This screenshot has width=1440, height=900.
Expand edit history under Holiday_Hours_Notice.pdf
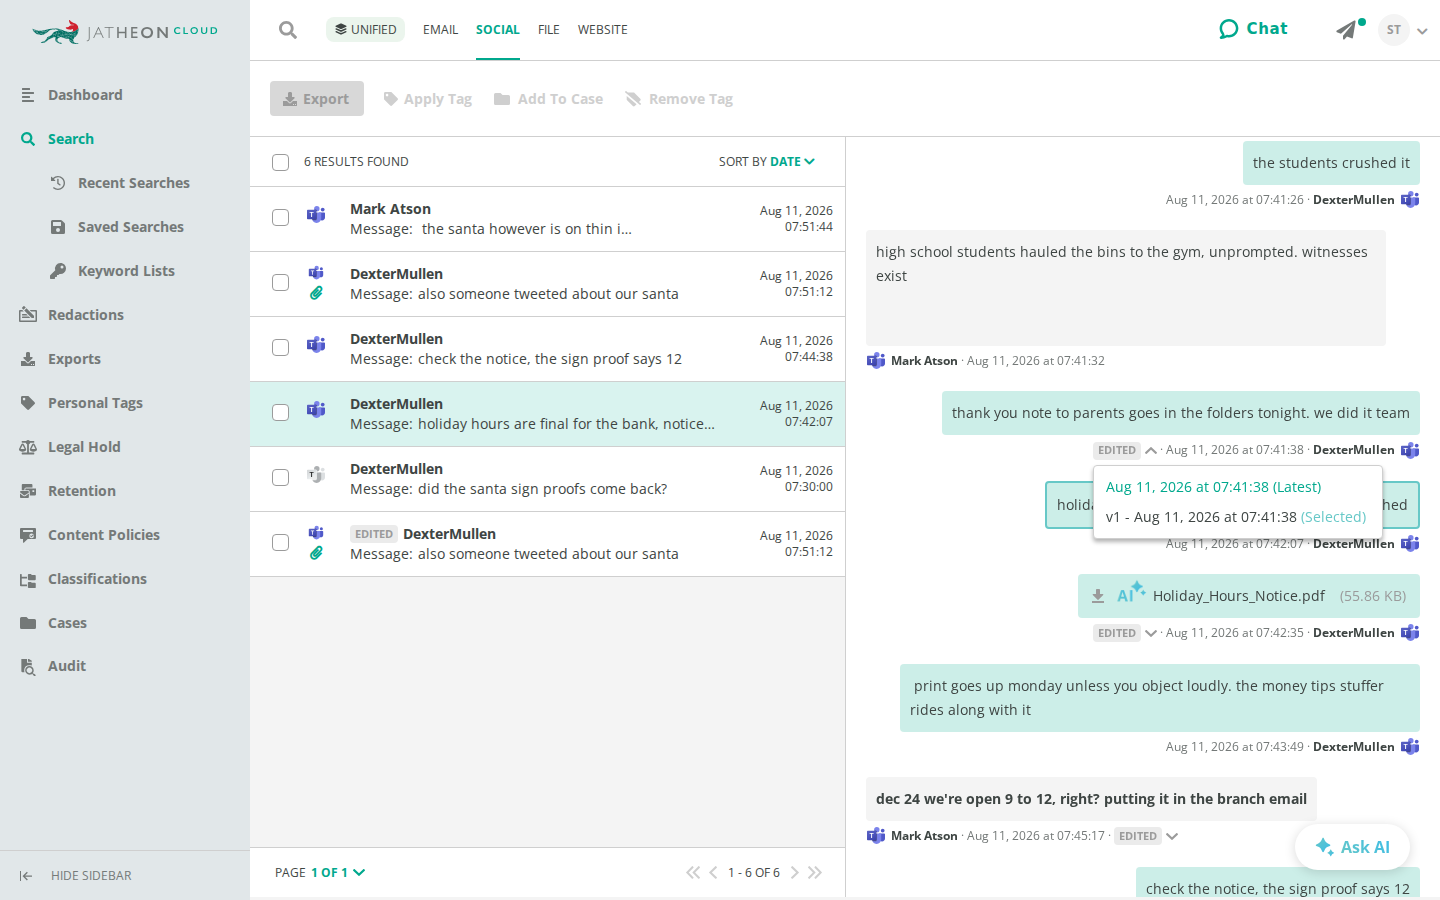[x=1151, y=633]
